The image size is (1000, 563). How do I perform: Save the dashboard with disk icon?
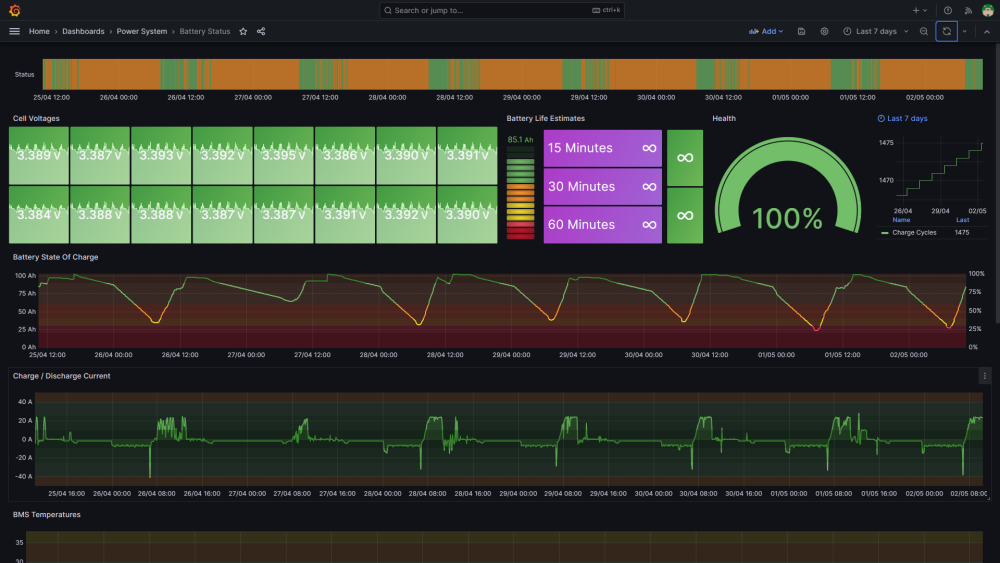point(801,31)
